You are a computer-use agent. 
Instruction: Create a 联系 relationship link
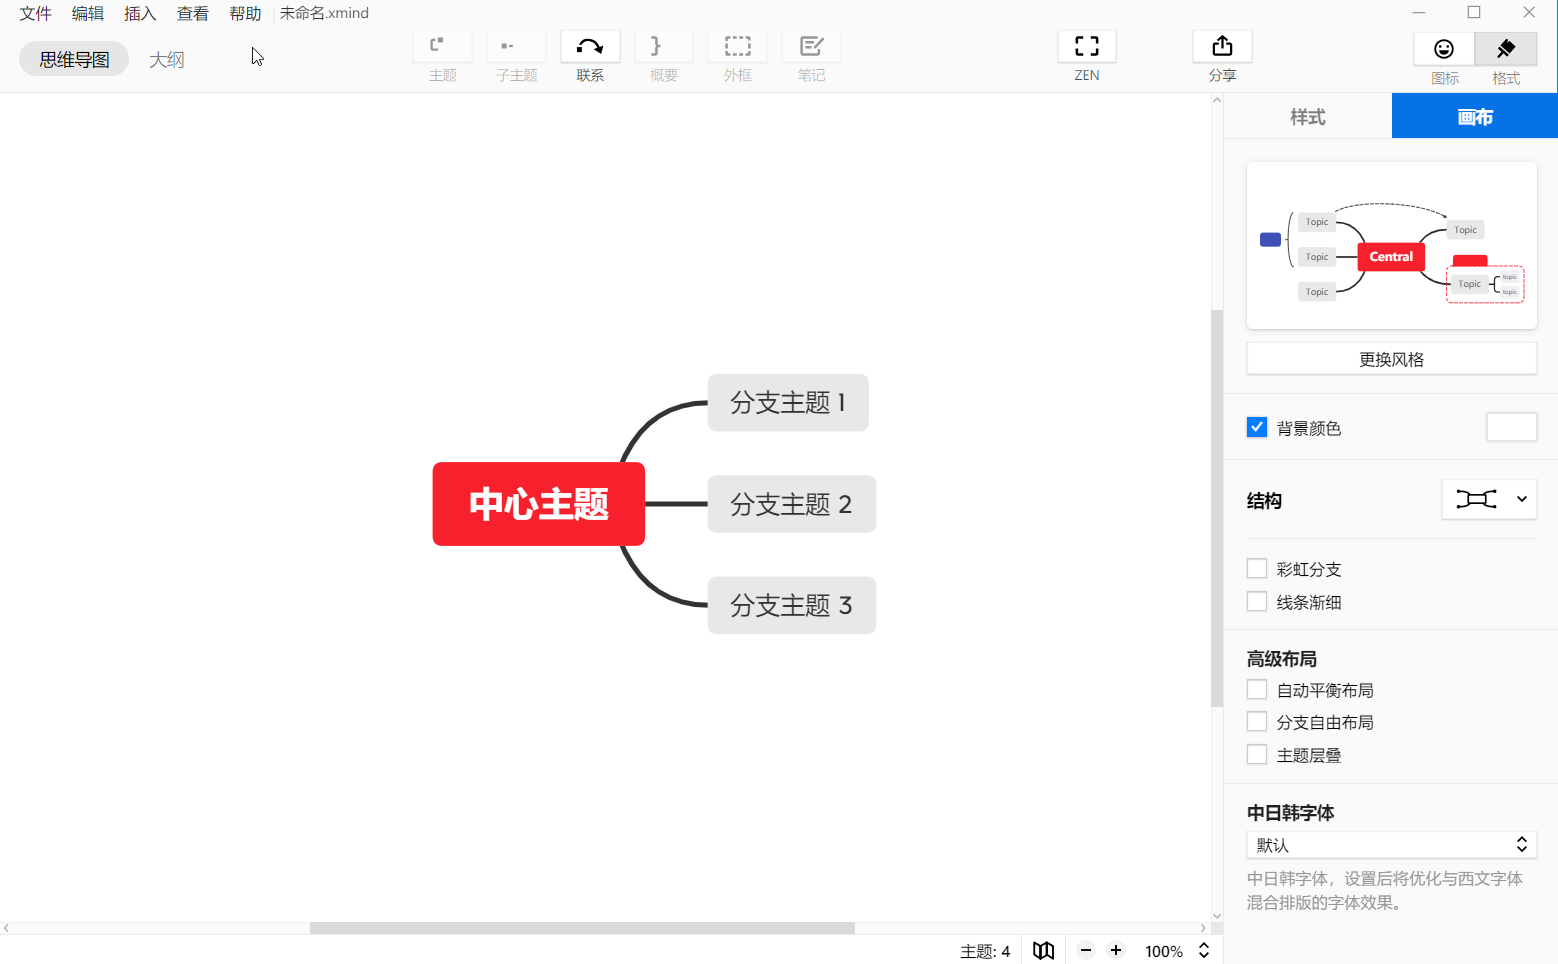[x=590, y=55]
